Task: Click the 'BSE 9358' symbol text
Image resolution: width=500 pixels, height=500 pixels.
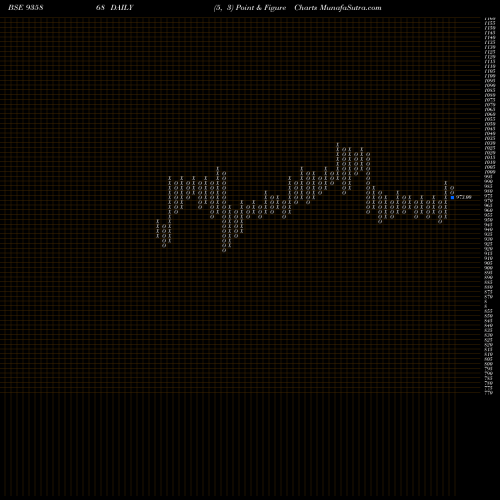Action: (26, 8)
